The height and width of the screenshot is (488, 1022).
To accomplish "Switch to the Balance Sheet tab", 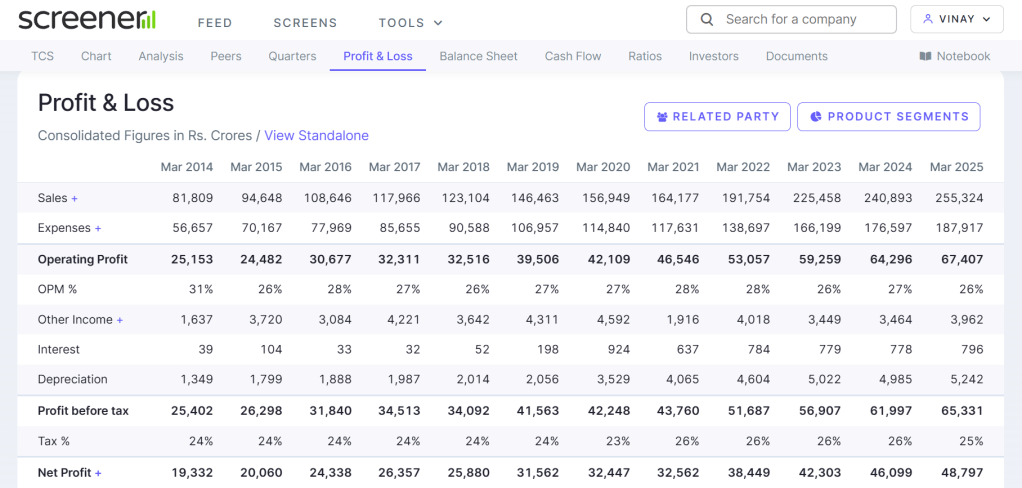I will click(478, 56).
